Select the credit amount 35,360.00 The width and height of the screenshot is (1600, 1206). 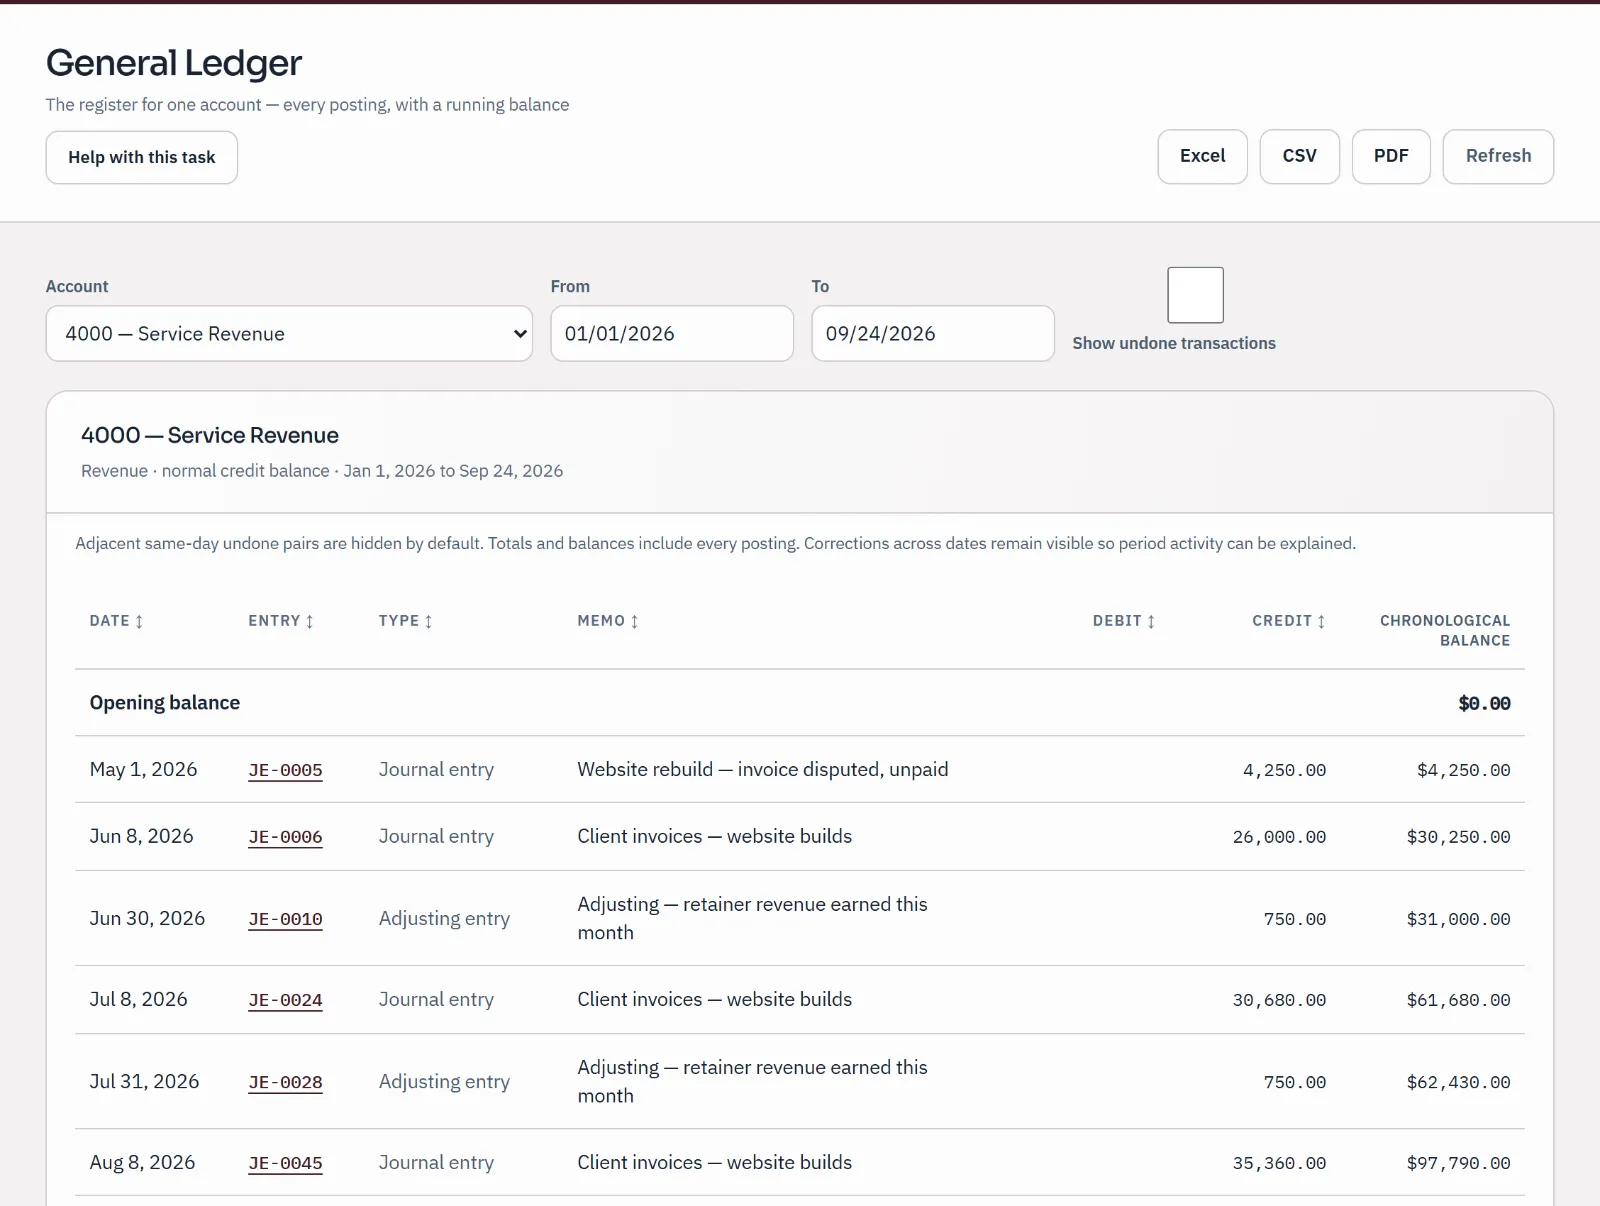click(x=1279, y=1163)
